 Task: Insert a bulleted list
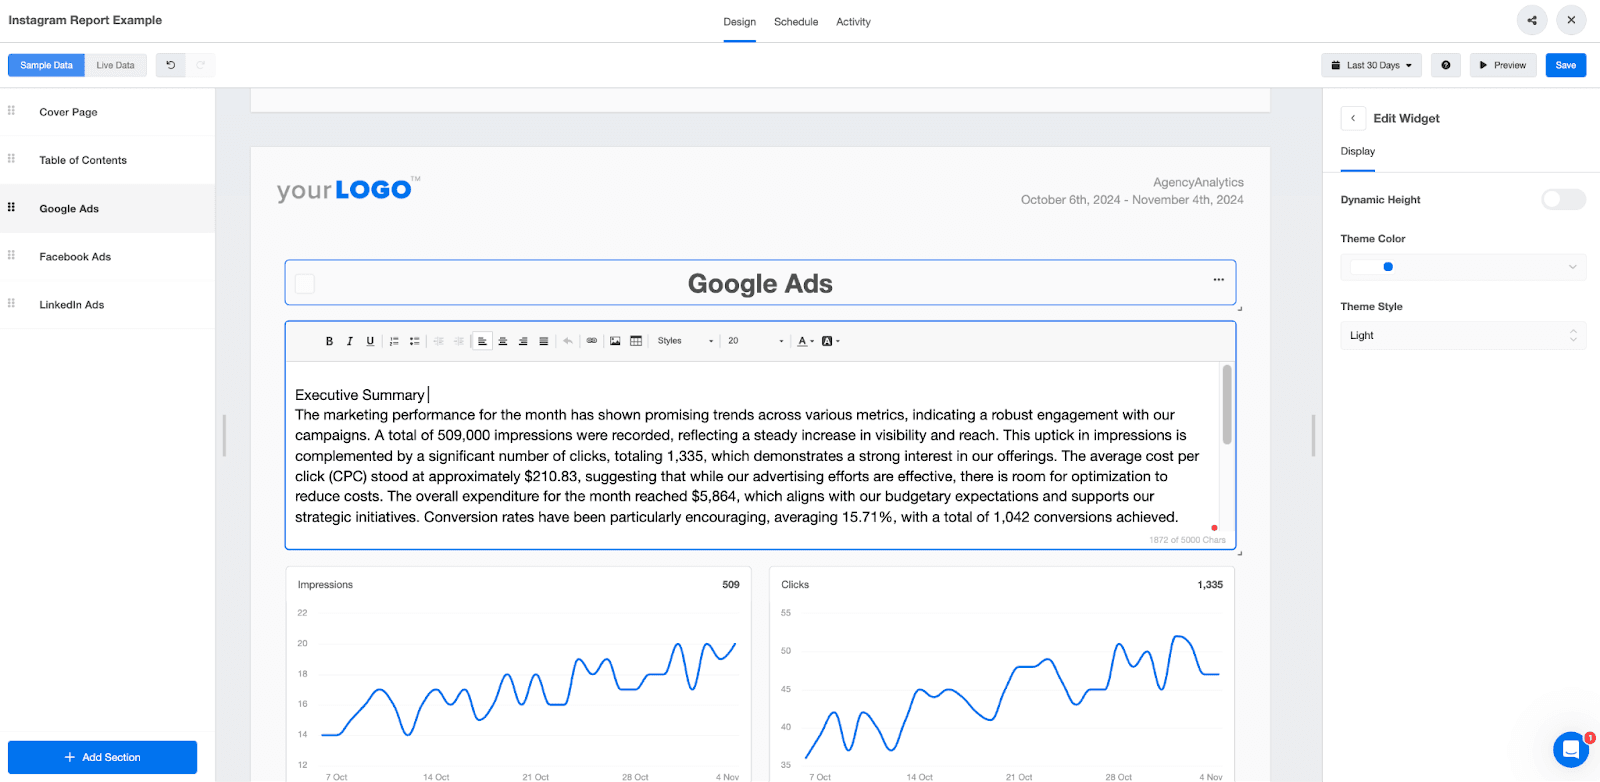[415, 340]
